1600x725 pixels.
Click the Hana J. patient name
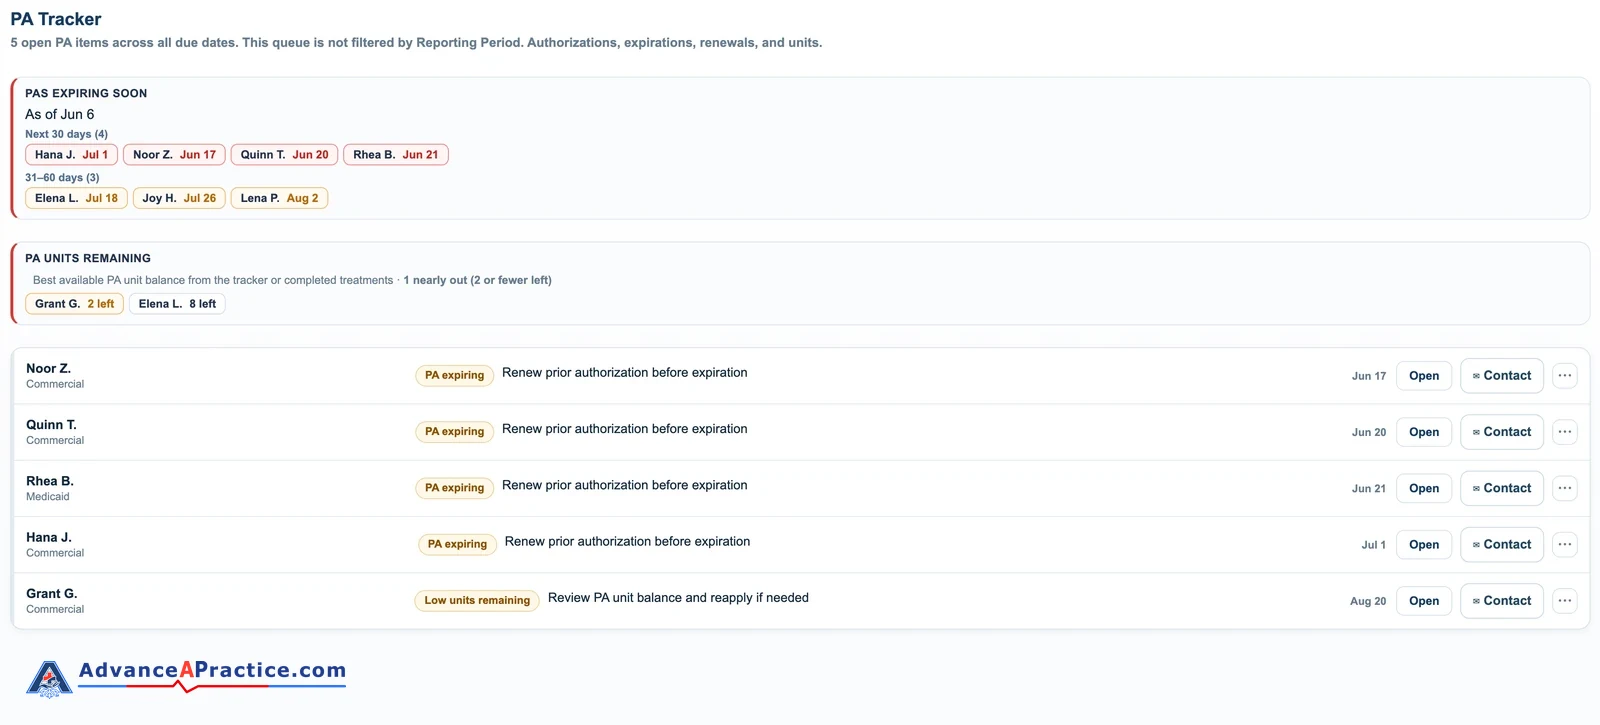click(x=49, y=538)
